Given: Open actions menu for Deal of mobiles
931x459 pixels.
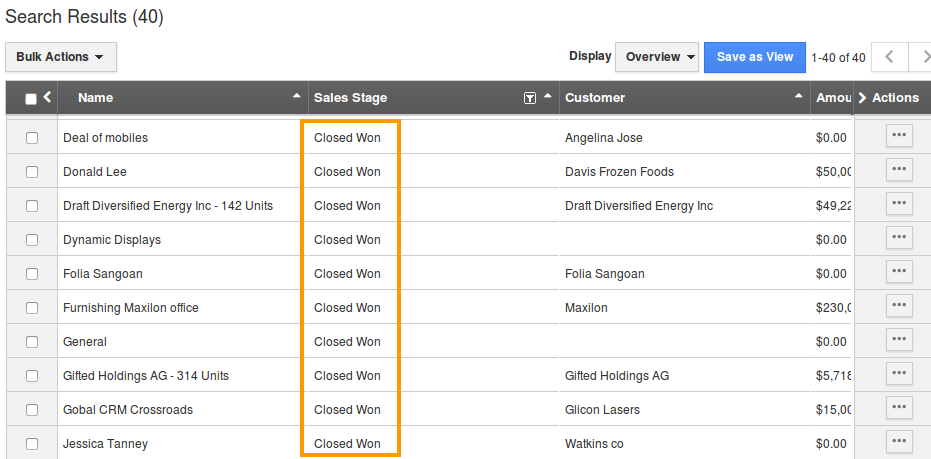Looking at the screenshot, I should point(899,135).
